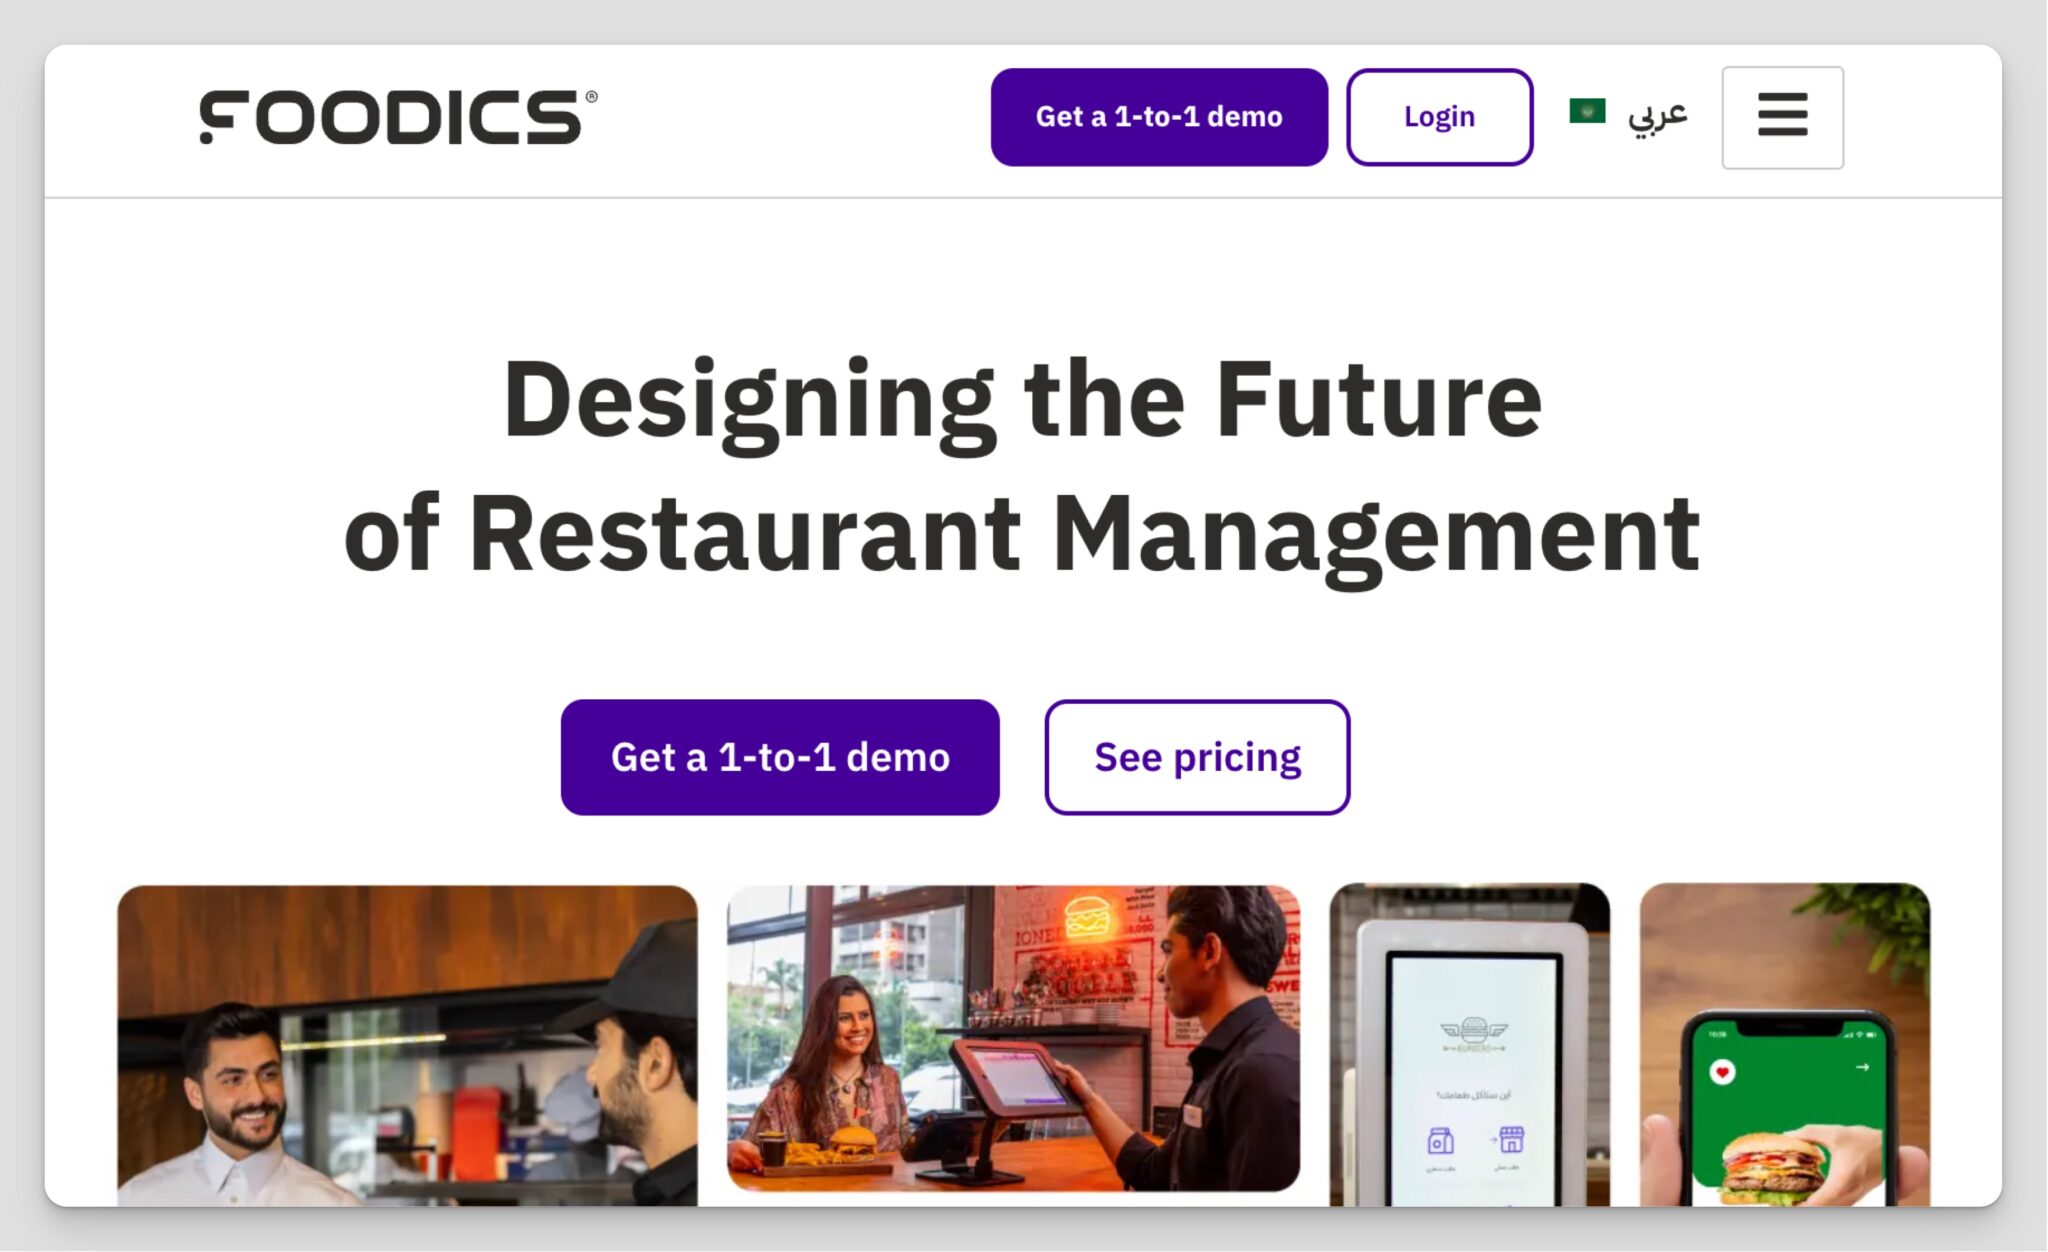Click the burger logo on kiosk screen

click(1473, 1033)
